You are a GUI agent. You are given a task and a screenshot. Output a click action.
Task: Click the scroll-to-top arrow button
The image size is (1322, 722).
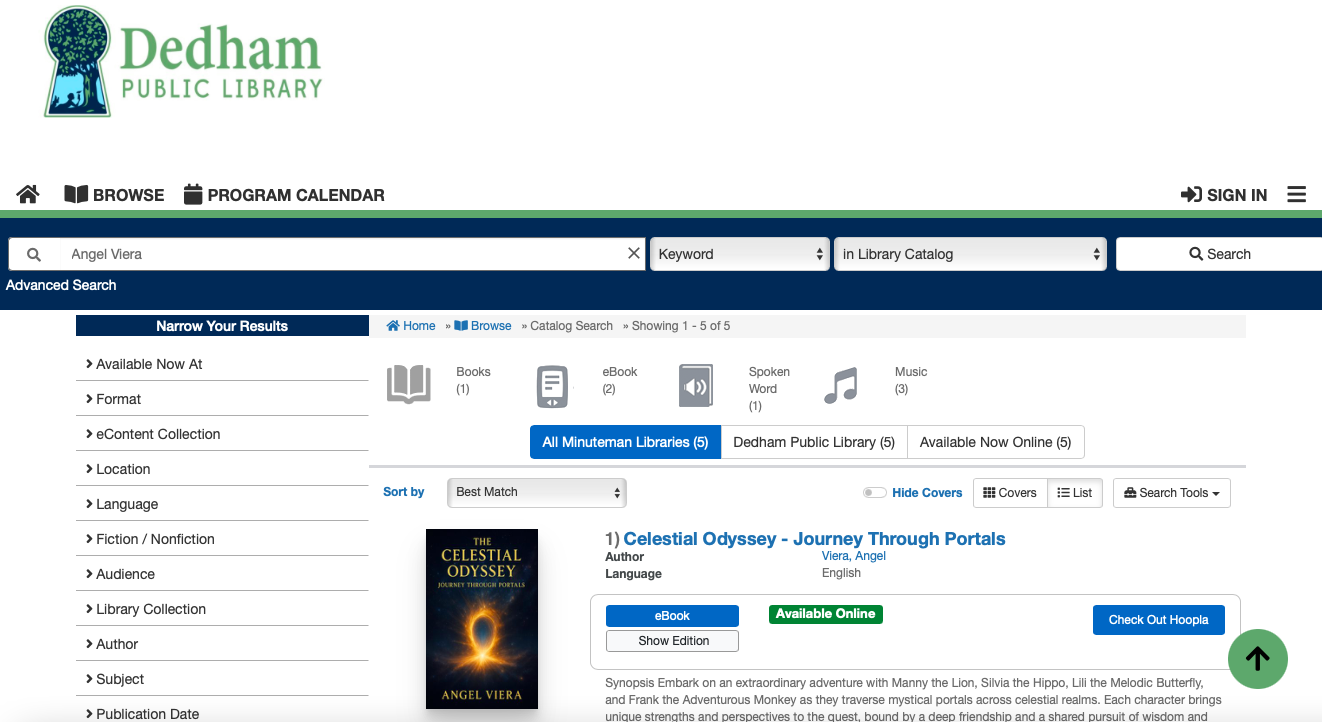[1257, 658]
